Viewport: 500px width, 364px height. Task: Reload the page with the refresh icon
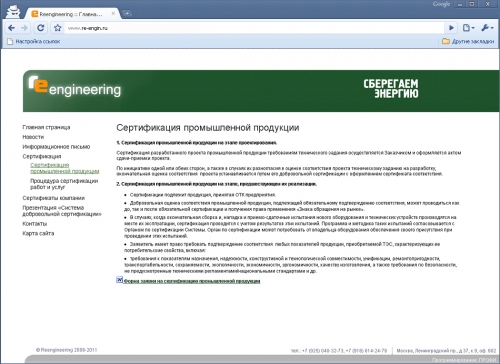click(x=41, y=28)
